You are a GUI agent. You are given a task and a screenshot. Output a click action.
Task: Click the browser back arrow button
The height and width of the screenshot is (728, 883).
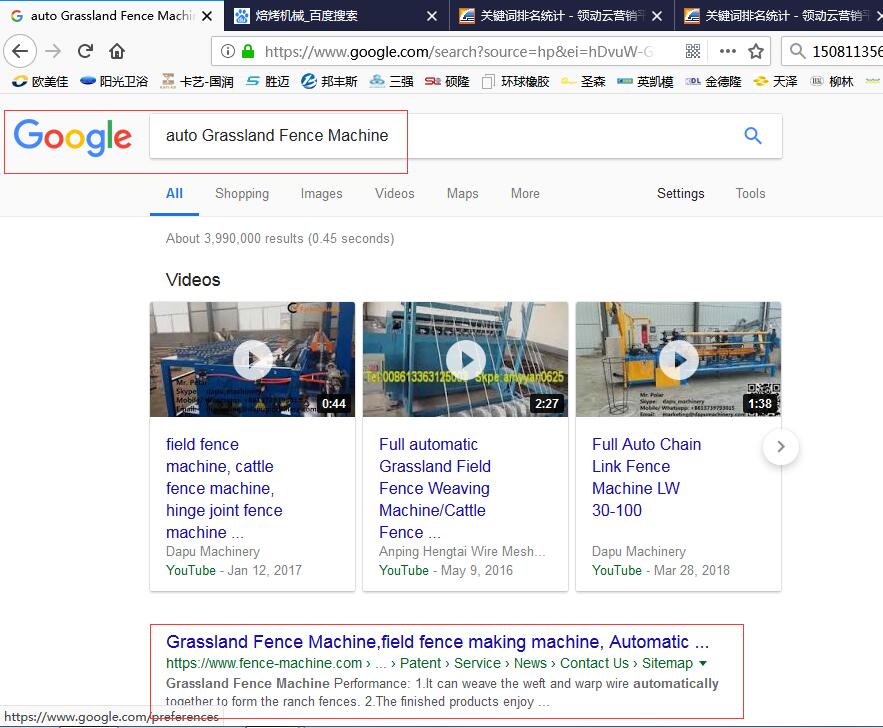coord(20,51)
